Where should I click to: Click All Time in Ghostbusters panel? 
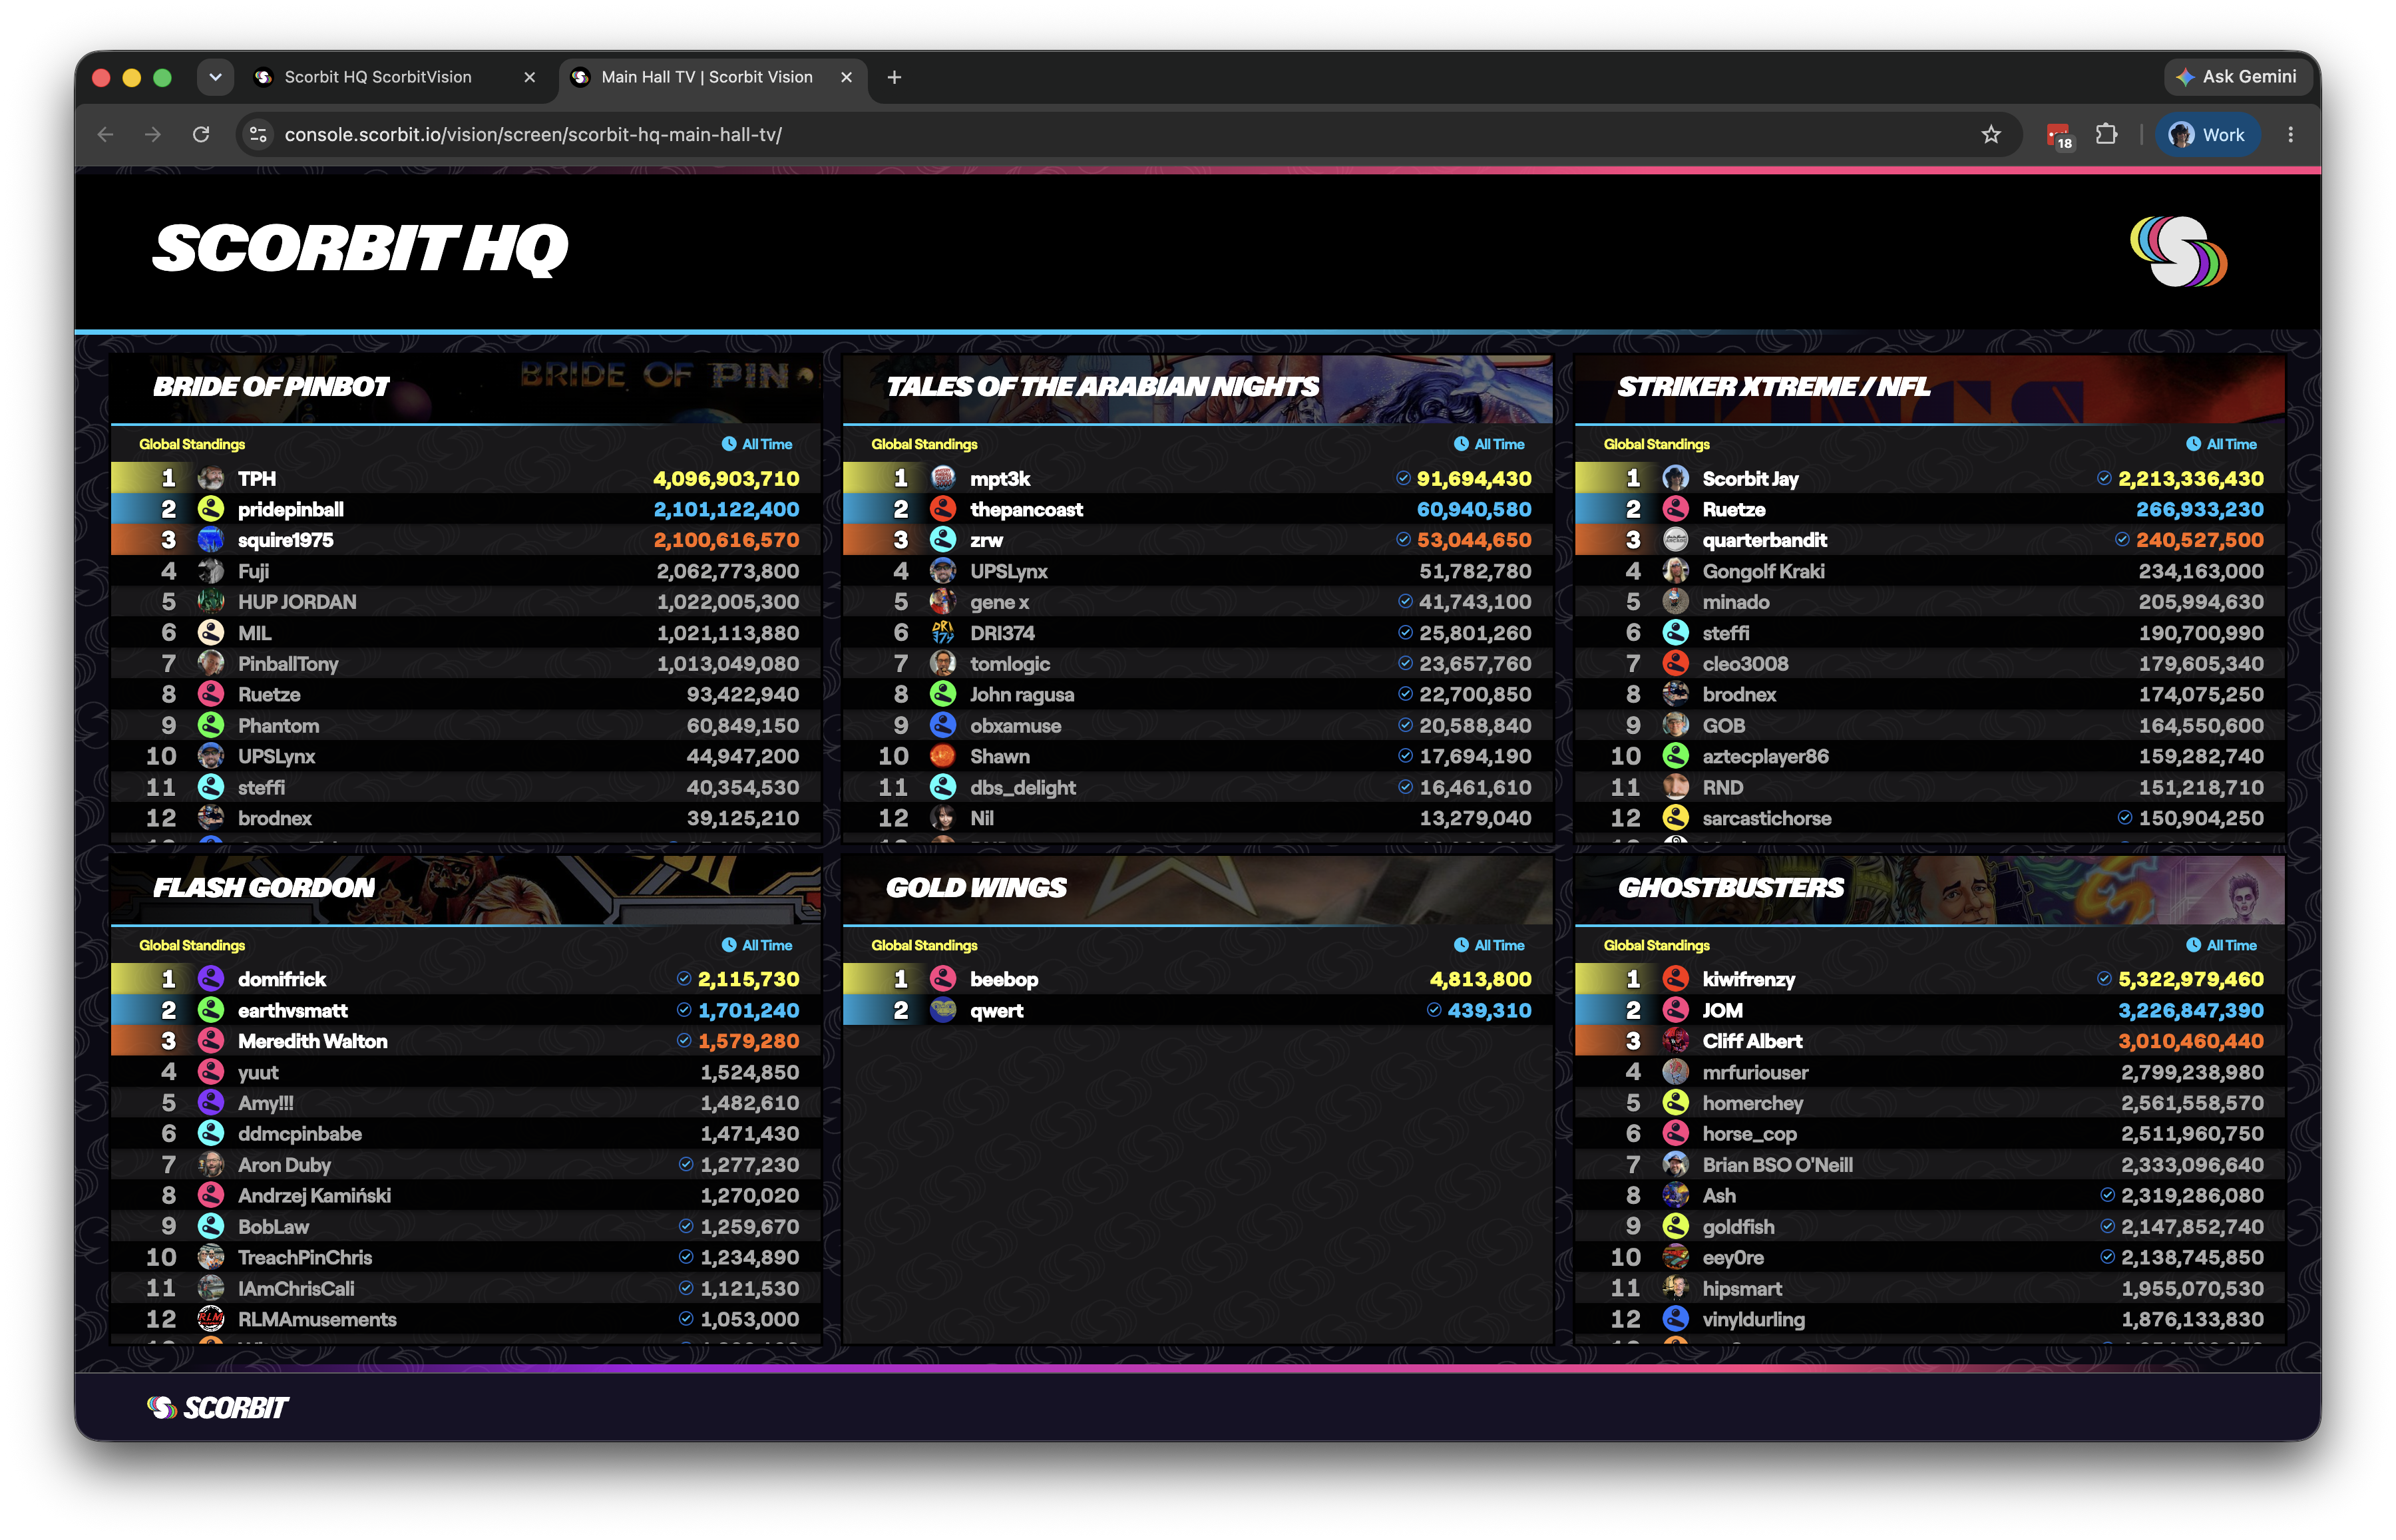(x=2221, y=945)
